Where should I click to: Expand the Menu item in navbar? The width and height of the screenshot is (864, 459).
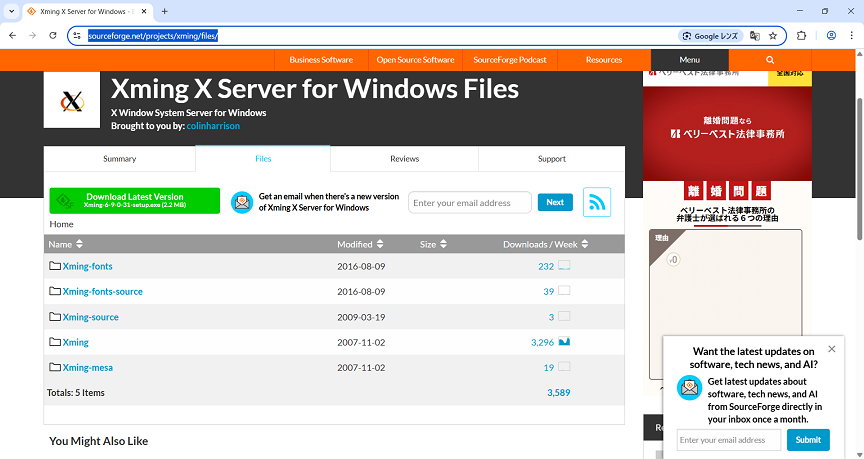click(x=689, y=60)
